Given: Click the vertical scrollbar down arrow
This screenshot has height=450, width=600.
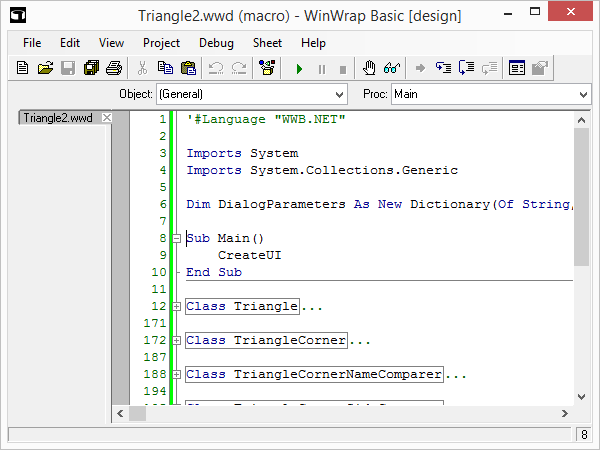Looking at the screenshot, I should point(583,397).
